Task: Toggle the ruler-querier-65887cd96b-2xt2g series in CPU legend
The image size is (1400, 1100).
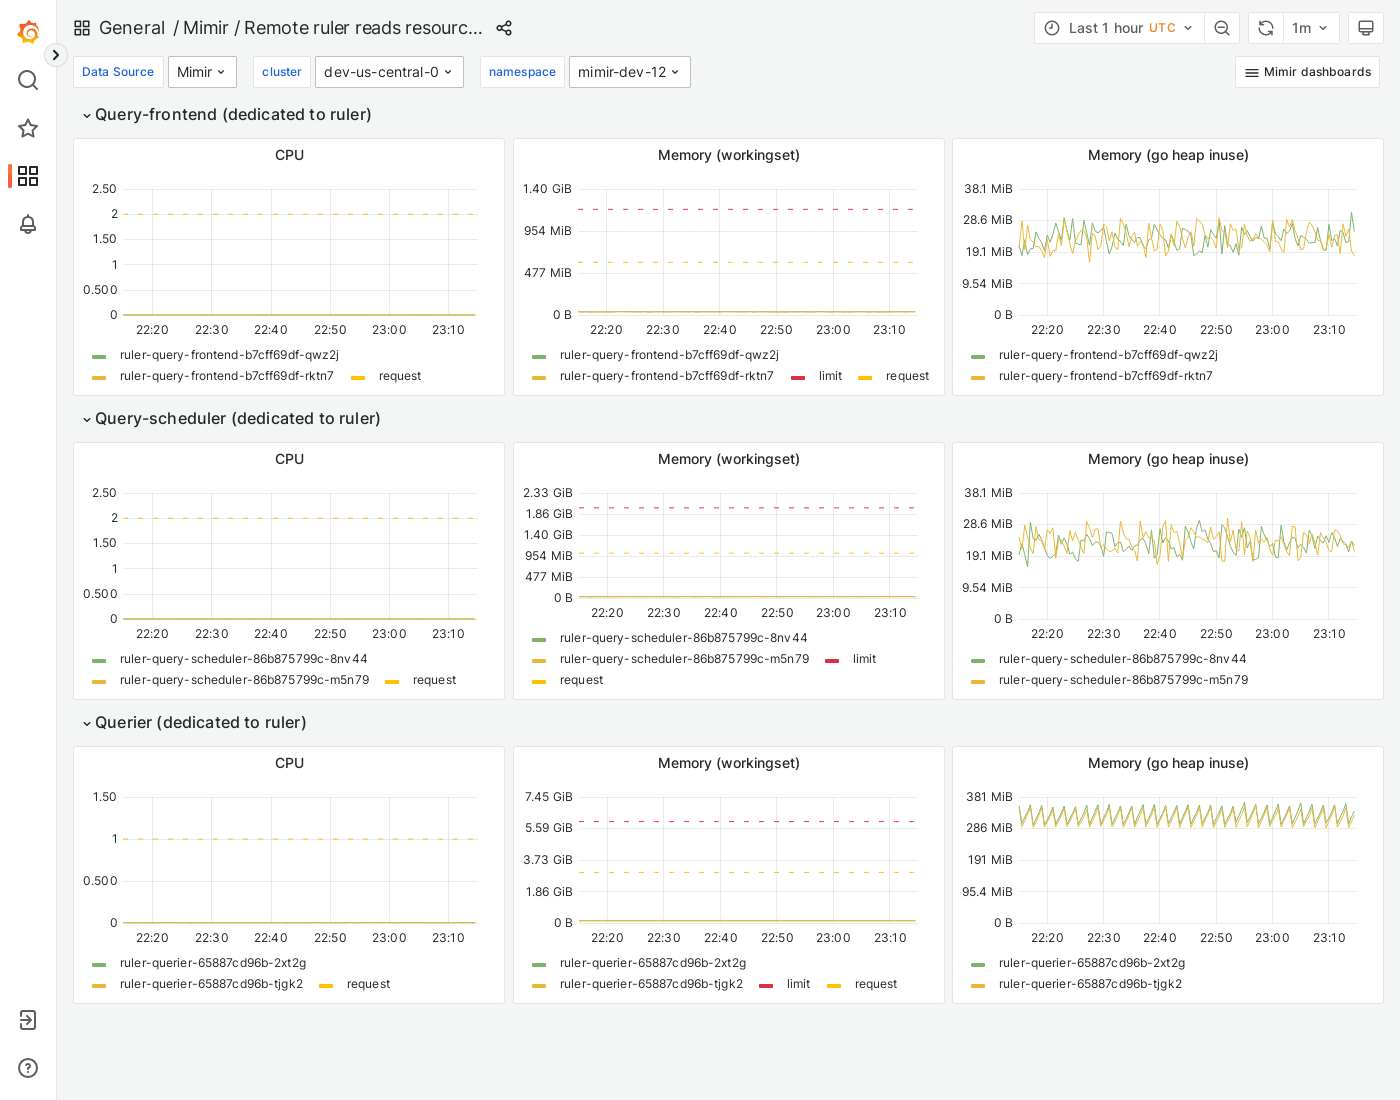Action: pos(213,963)
